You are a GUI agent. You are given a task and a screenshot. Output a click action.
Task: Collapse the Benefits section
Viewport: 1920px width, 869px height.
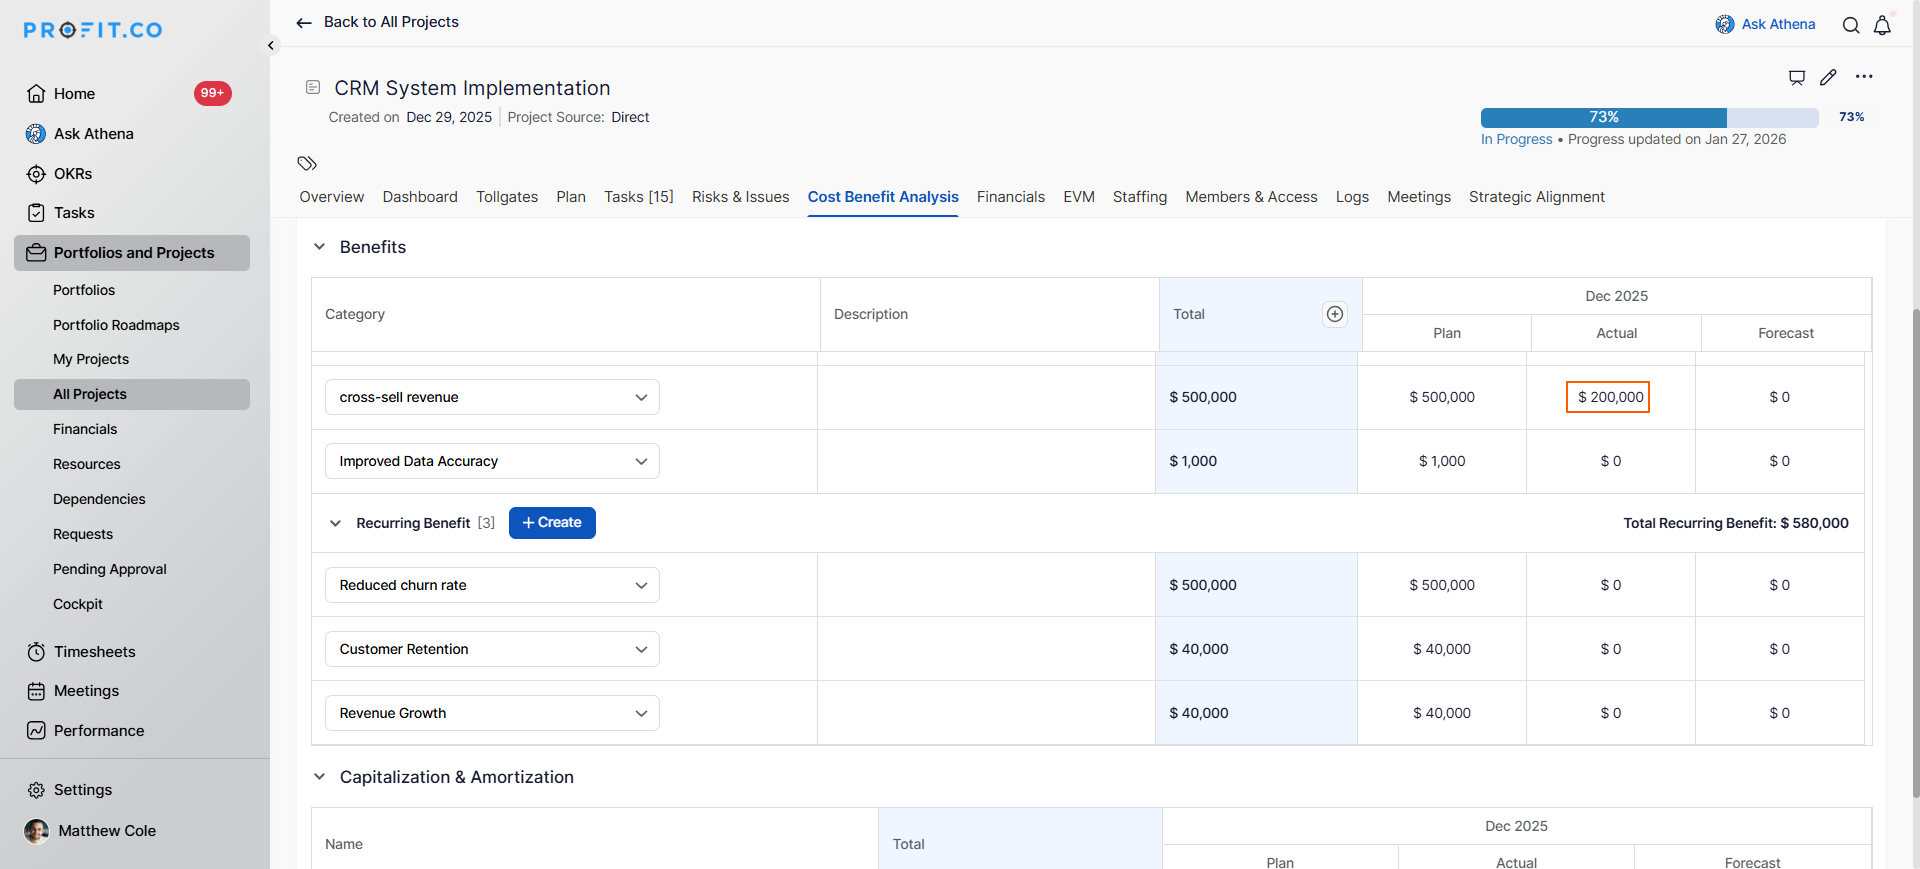(x=320, y=247)
